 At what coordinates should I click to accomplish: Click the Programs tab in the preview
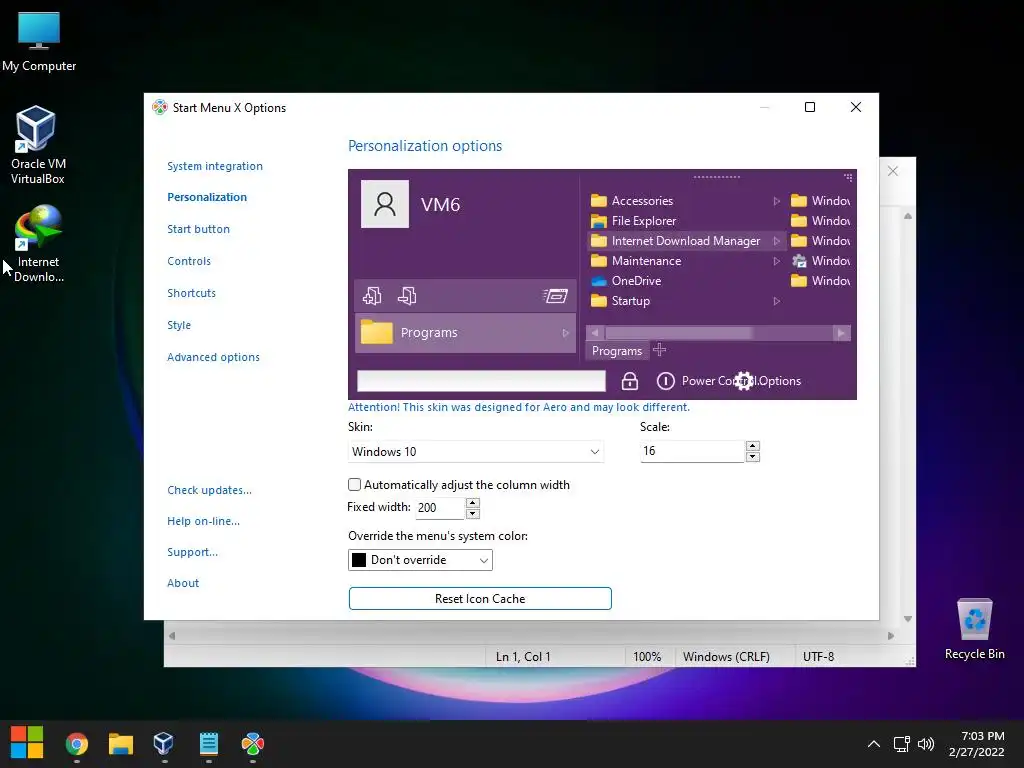click(x=616, y=351)
